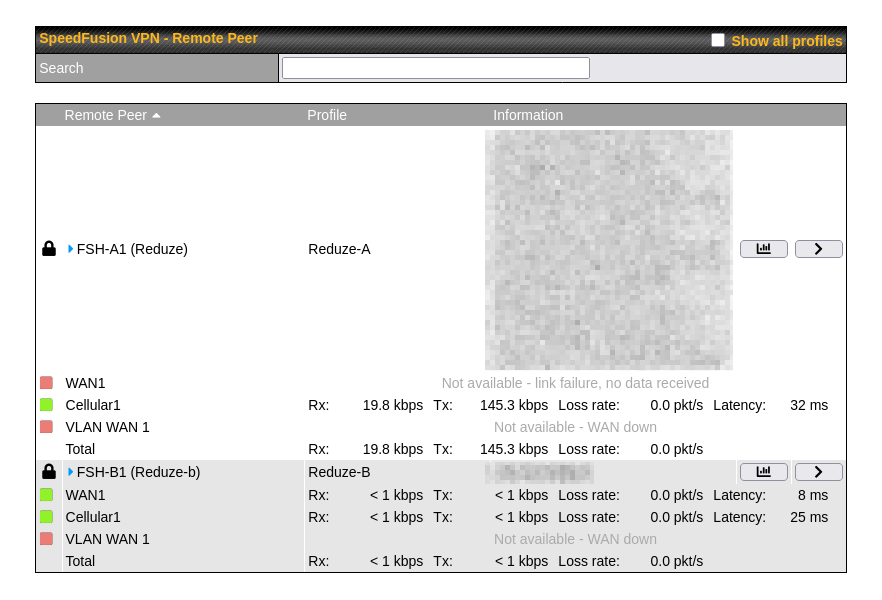Open the FSH-A1 (Reduze) peer link

(x=132, y=249)
